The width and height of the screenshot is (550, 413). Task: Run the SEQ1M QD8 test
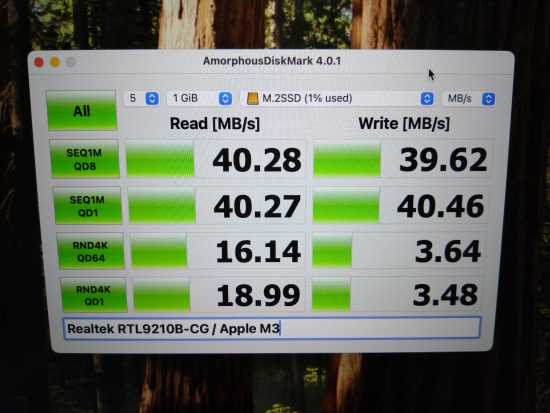tap(85, 159)
